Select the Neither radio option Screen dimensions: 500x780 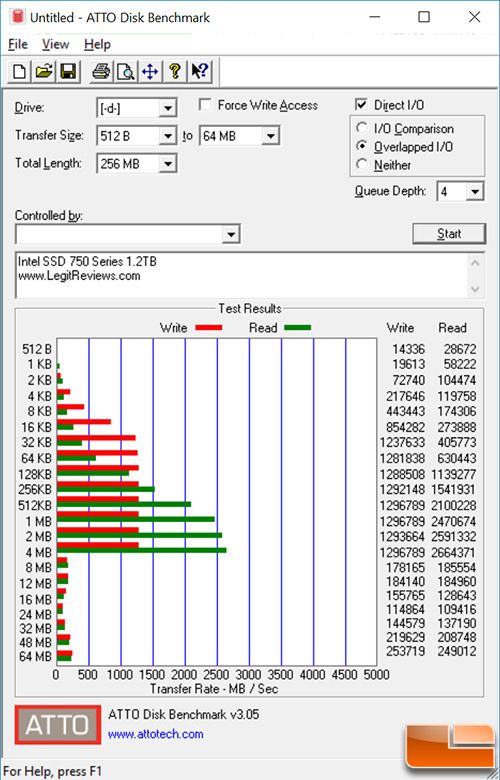click(x=362, y=164)
